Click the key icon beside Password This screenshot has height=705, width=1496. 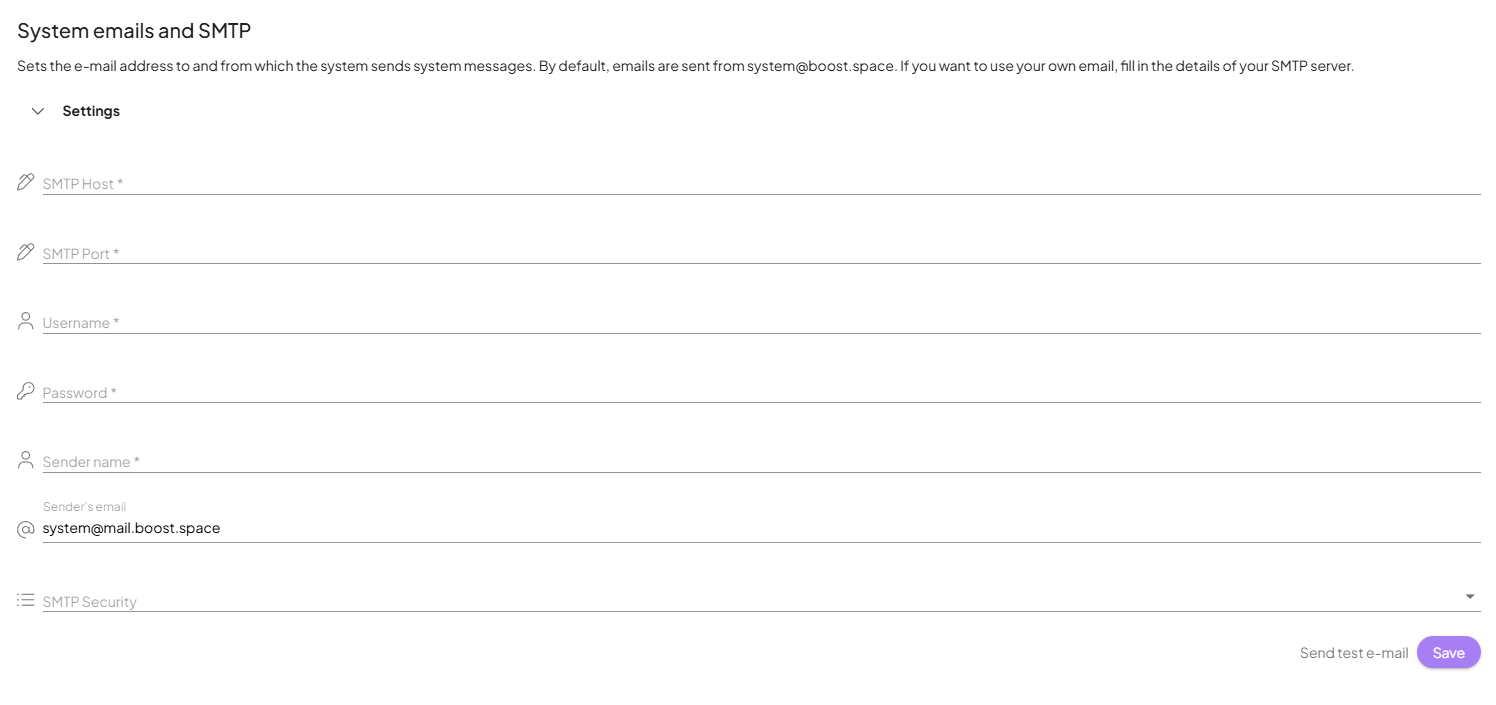click(26, 391)
